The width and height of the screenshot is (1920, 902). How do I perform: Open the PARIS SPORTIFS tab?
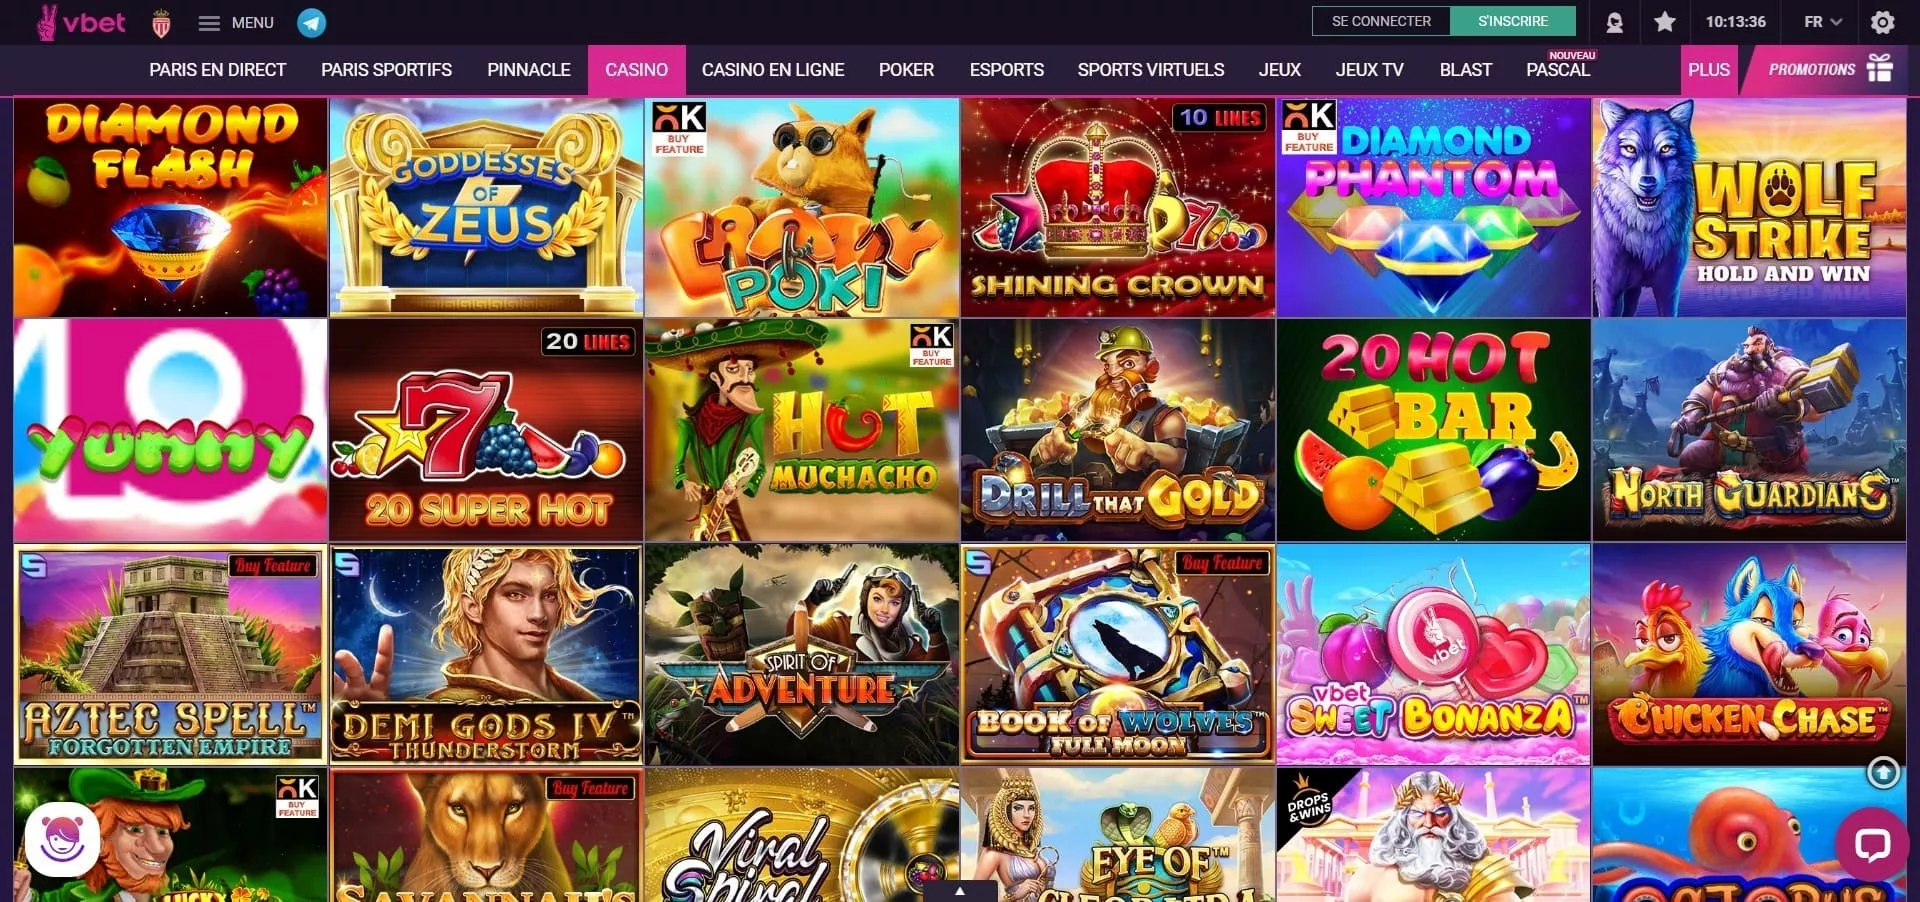pos(386,70)
